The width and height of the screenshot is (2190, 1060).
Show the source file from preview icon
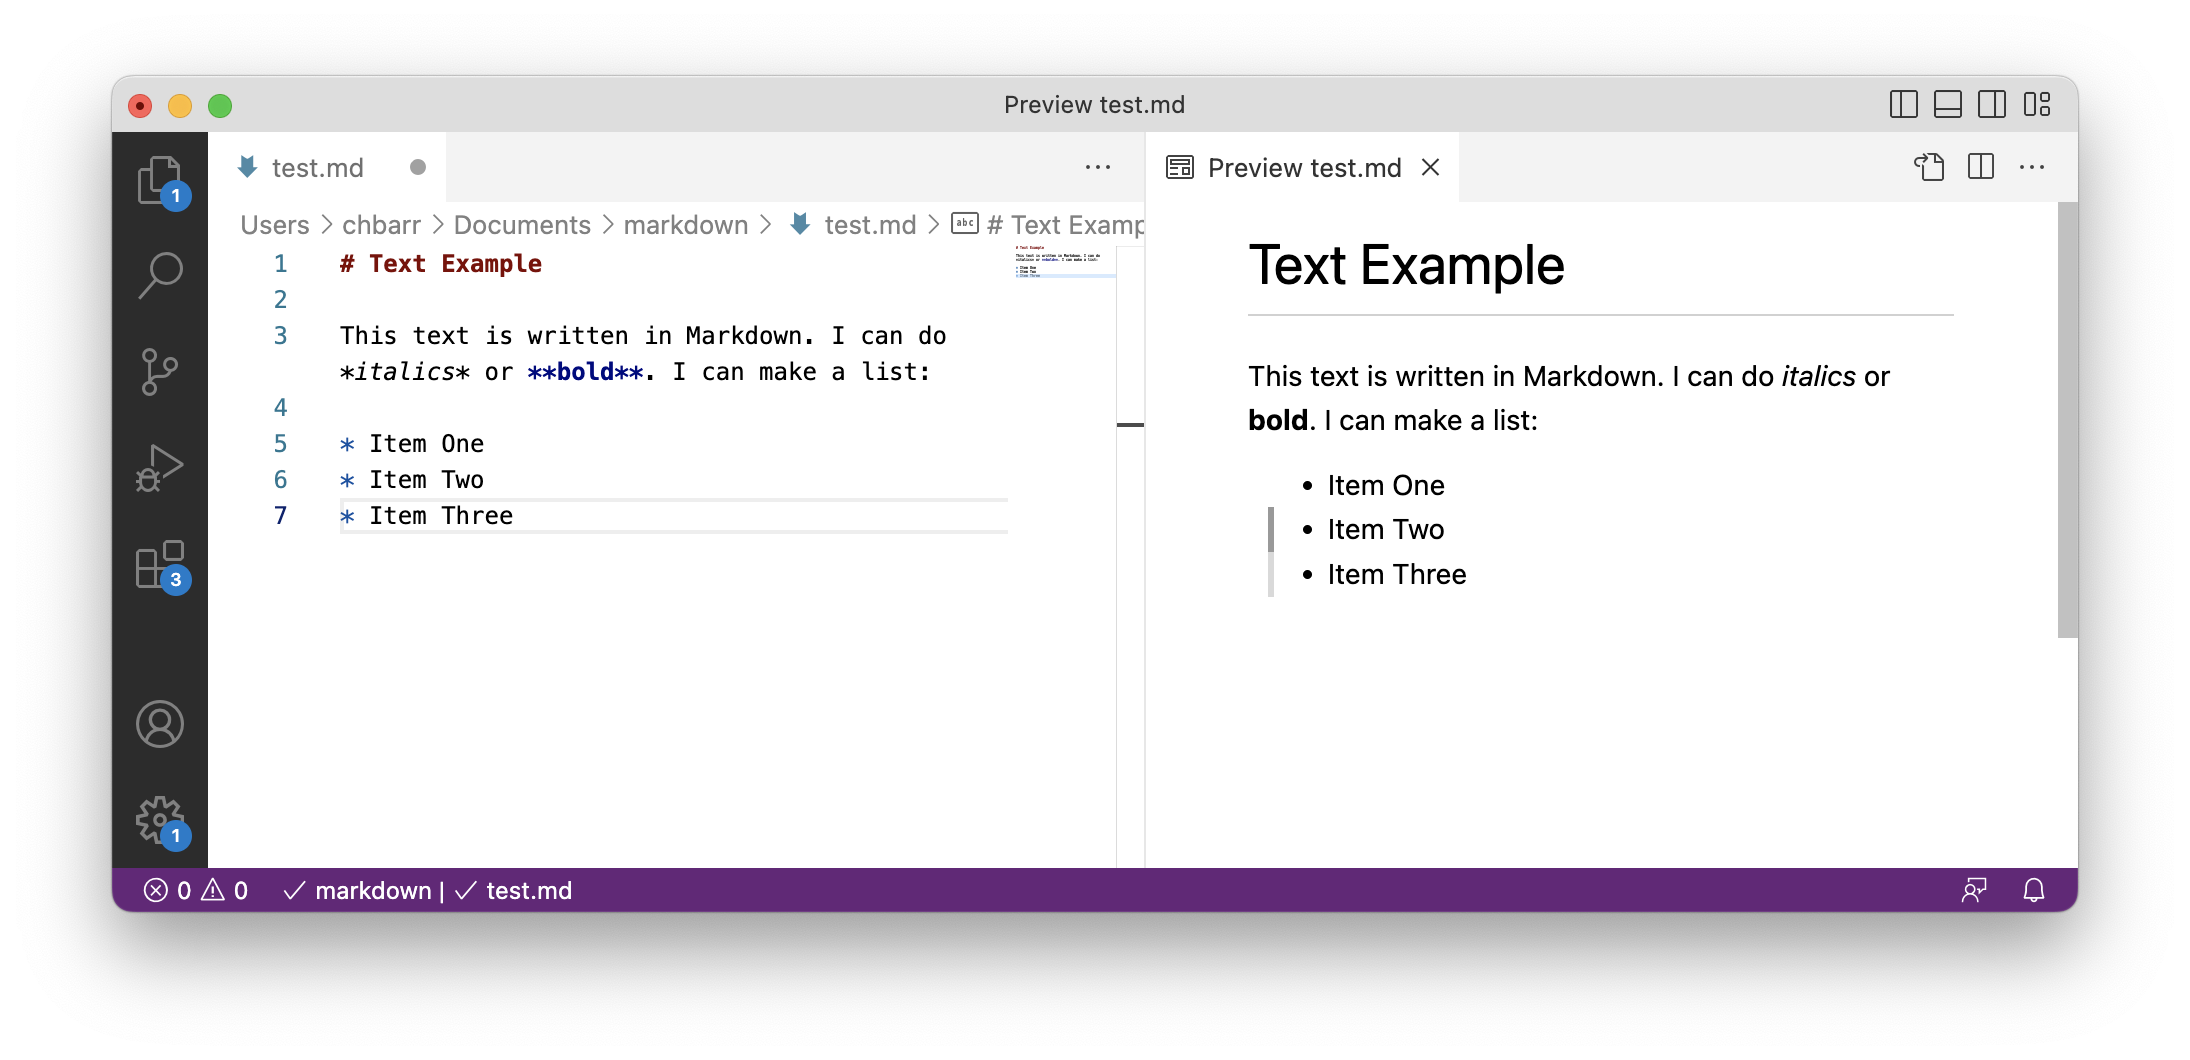point(1930,167)
